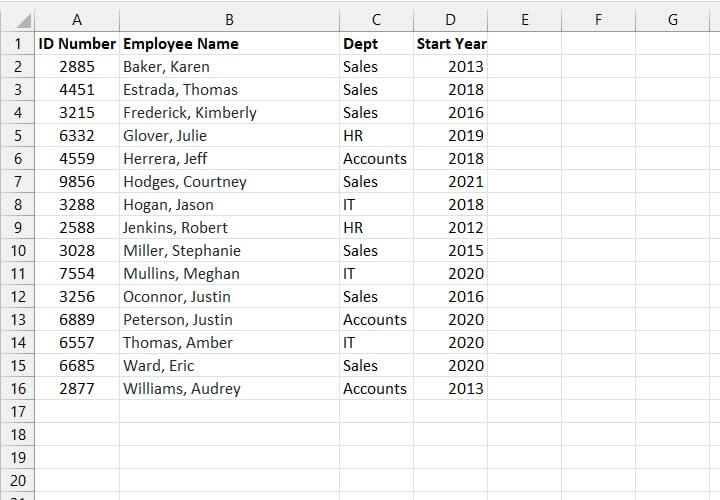Select row 17 header

[x=18, y=411]
